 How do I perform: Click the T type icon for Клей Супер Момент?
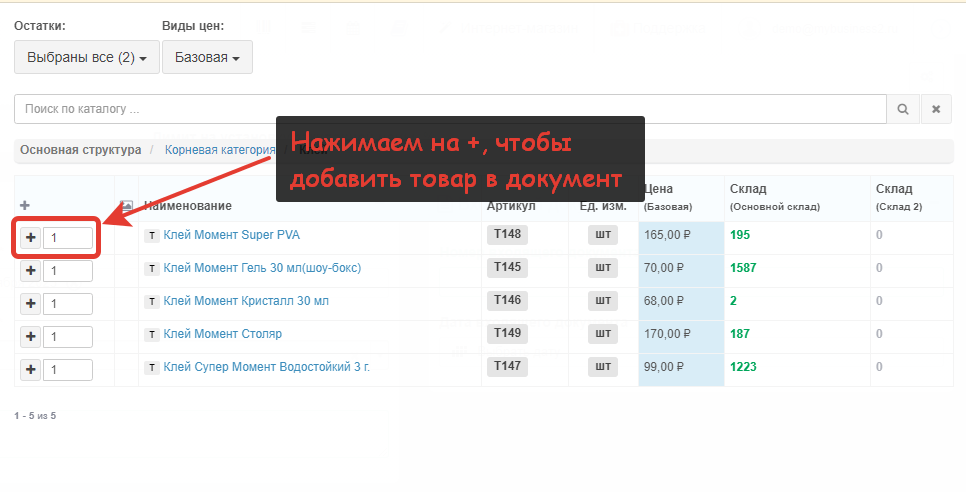[152, 368]
